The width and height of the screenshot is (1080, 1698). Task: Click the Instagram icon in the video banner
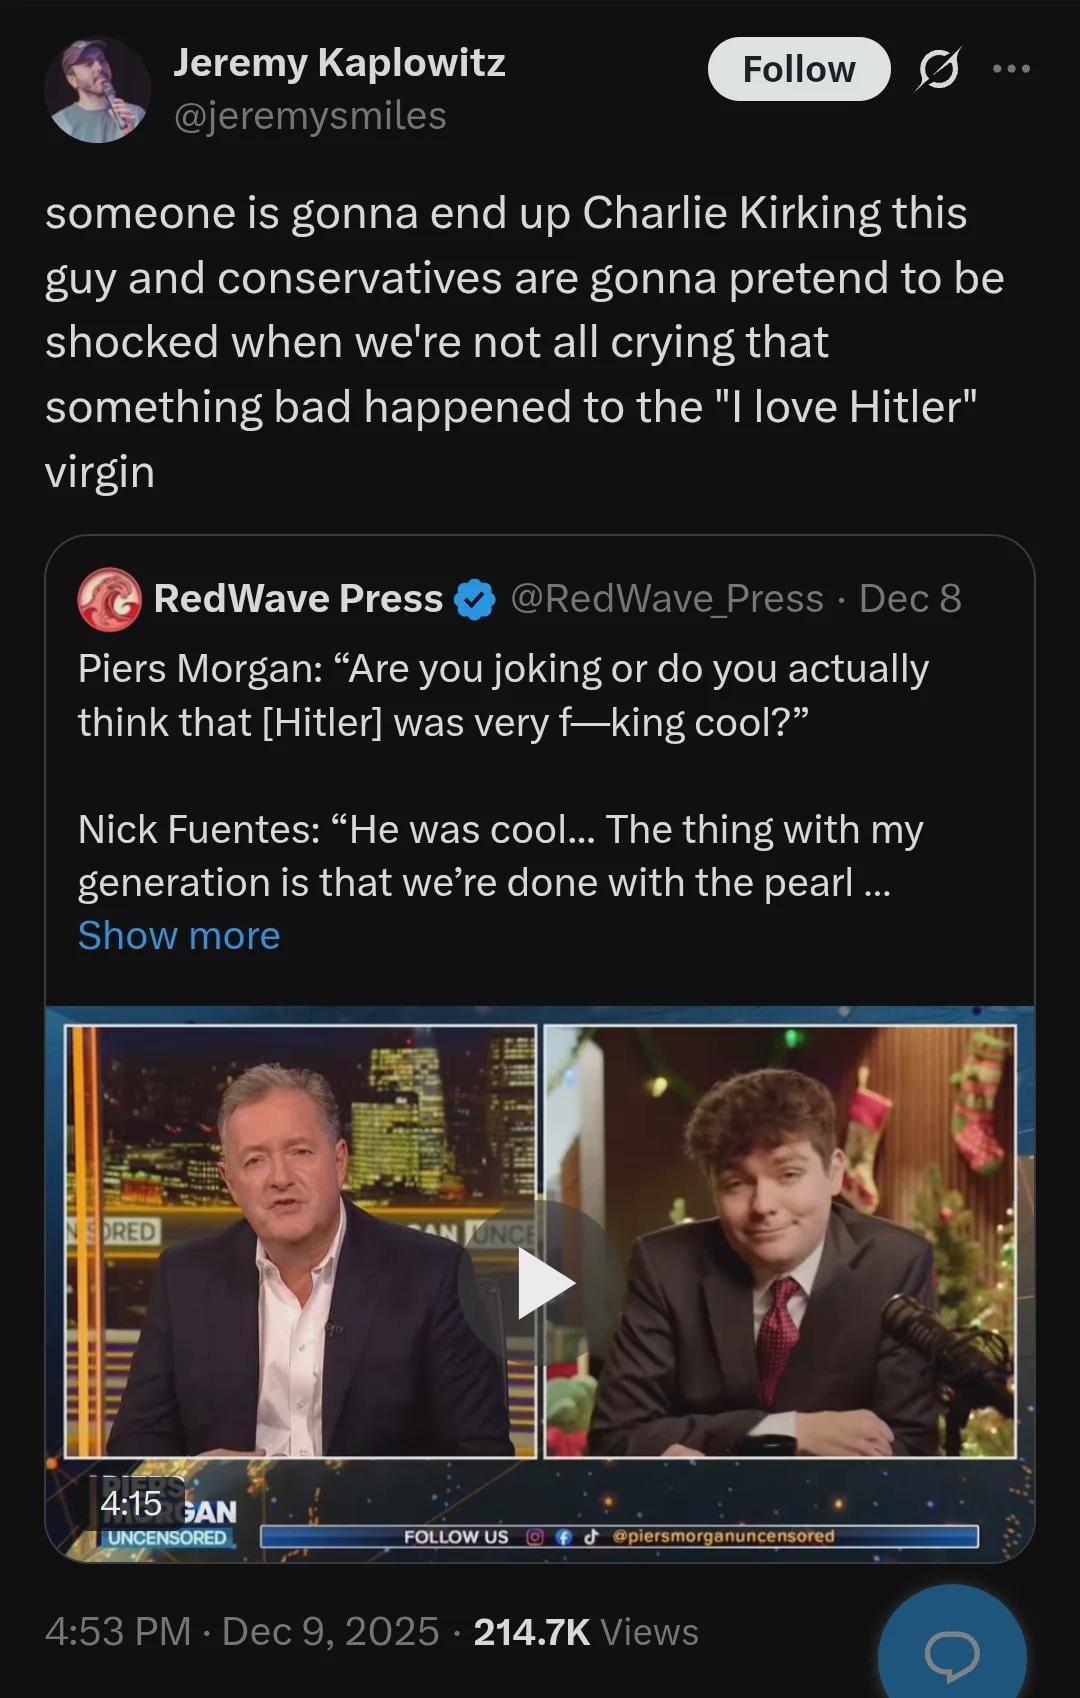pos(535,1537)
